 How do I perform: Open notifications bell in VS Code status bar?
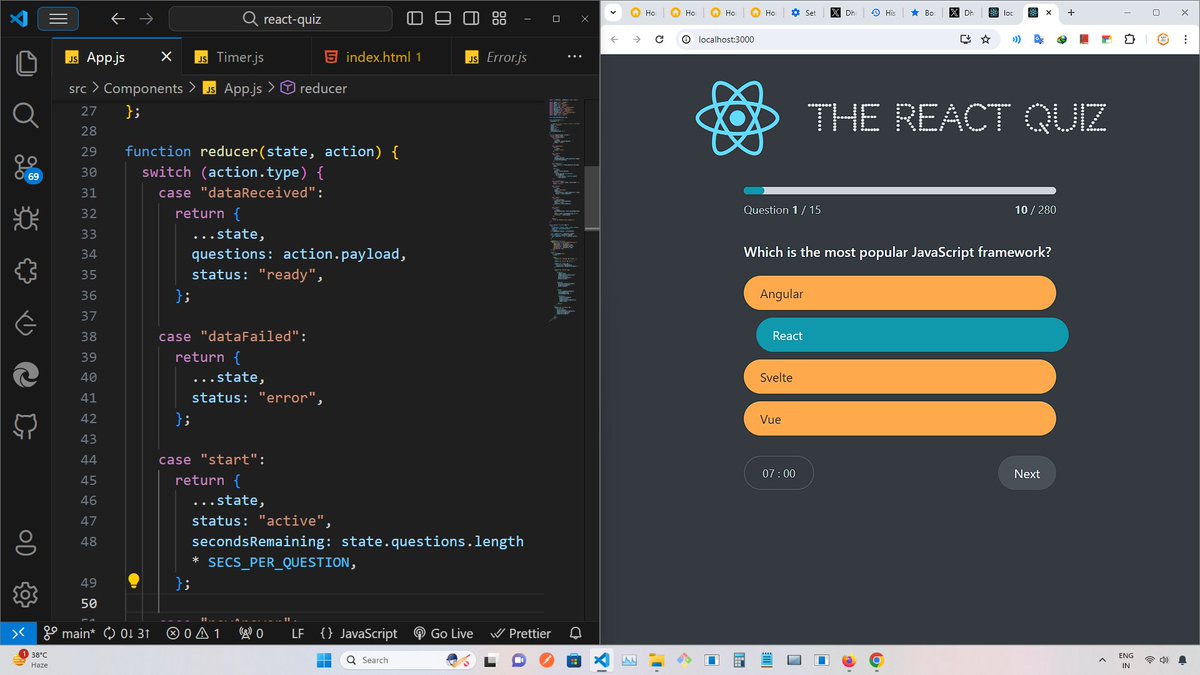pyautogui.click(x=575, y=633)
